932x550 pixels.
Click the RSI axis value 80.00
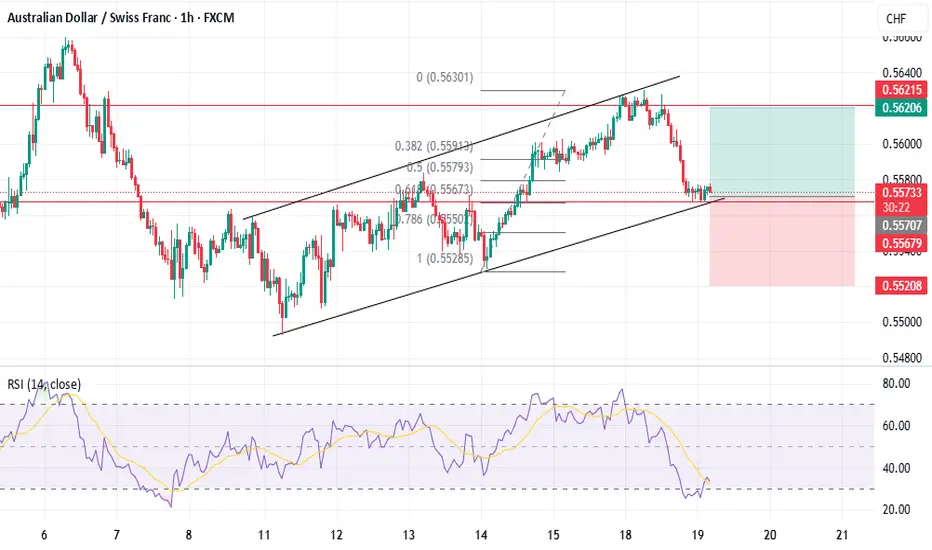point(896,384)
